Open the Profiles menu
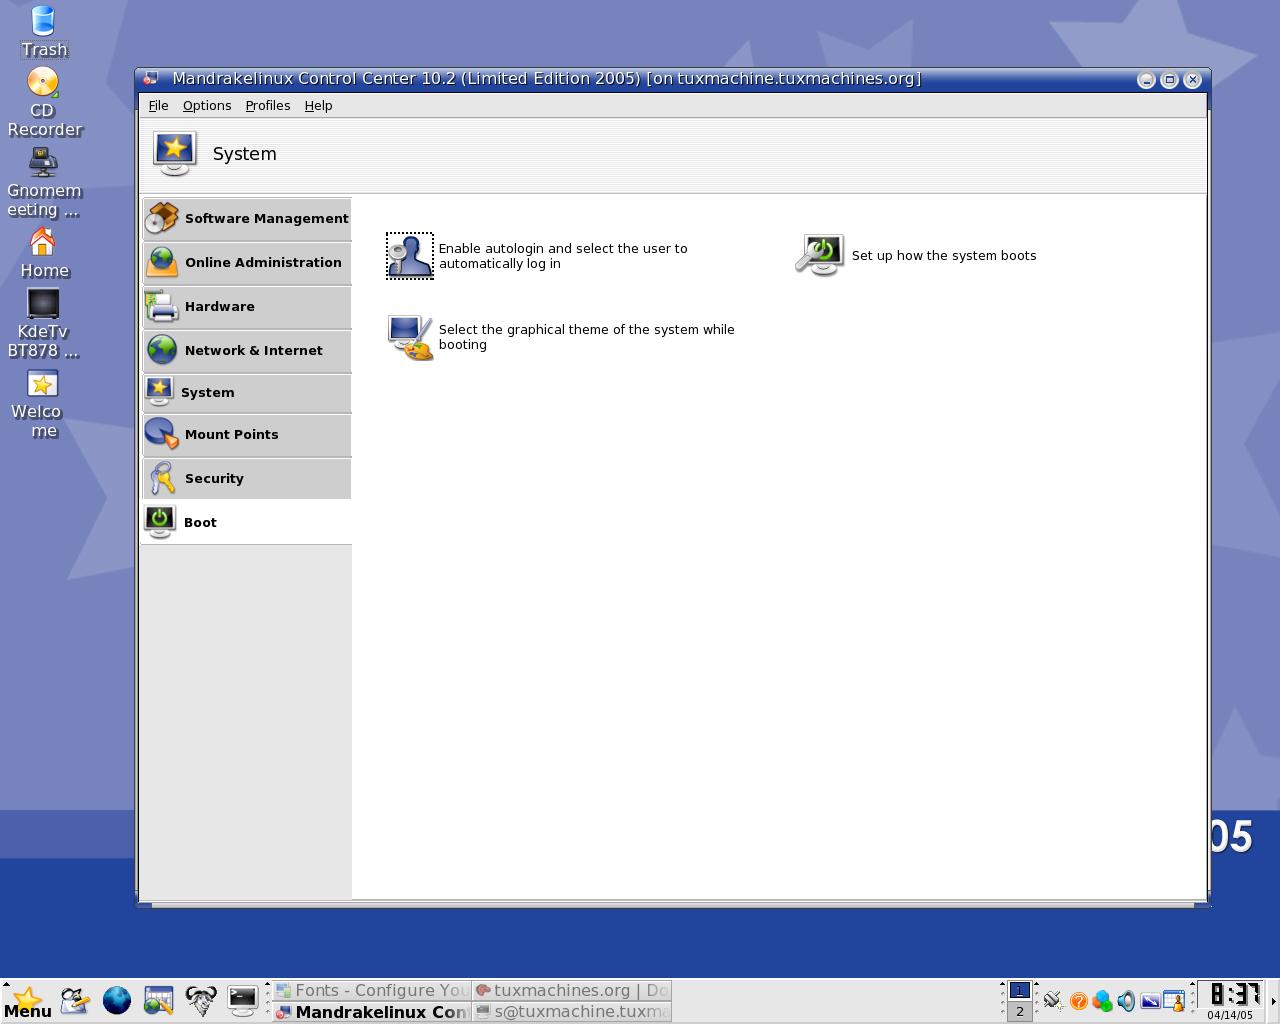 click(268, 105)
